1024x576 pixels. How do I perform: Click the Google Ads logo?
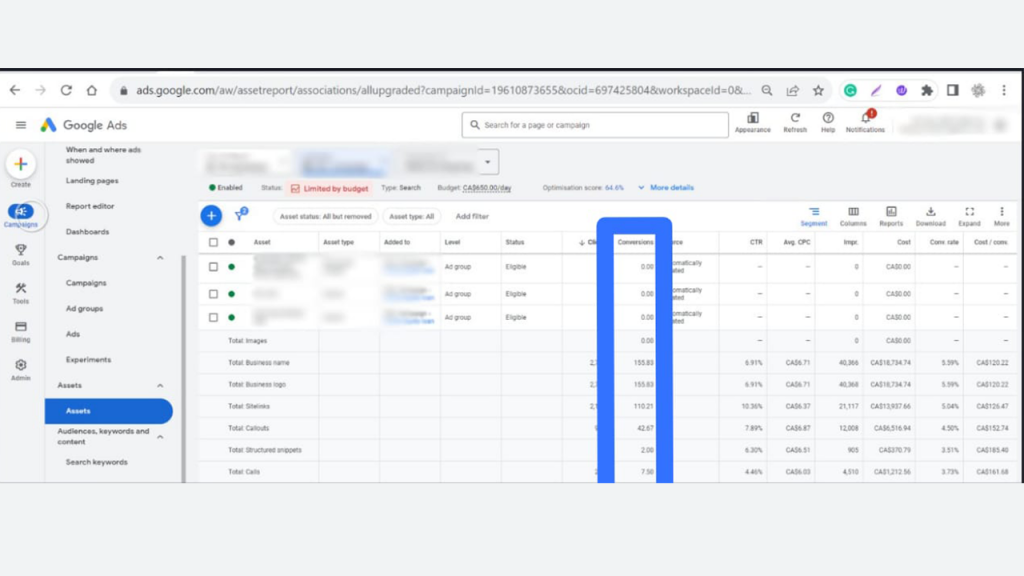coord(84,125)
